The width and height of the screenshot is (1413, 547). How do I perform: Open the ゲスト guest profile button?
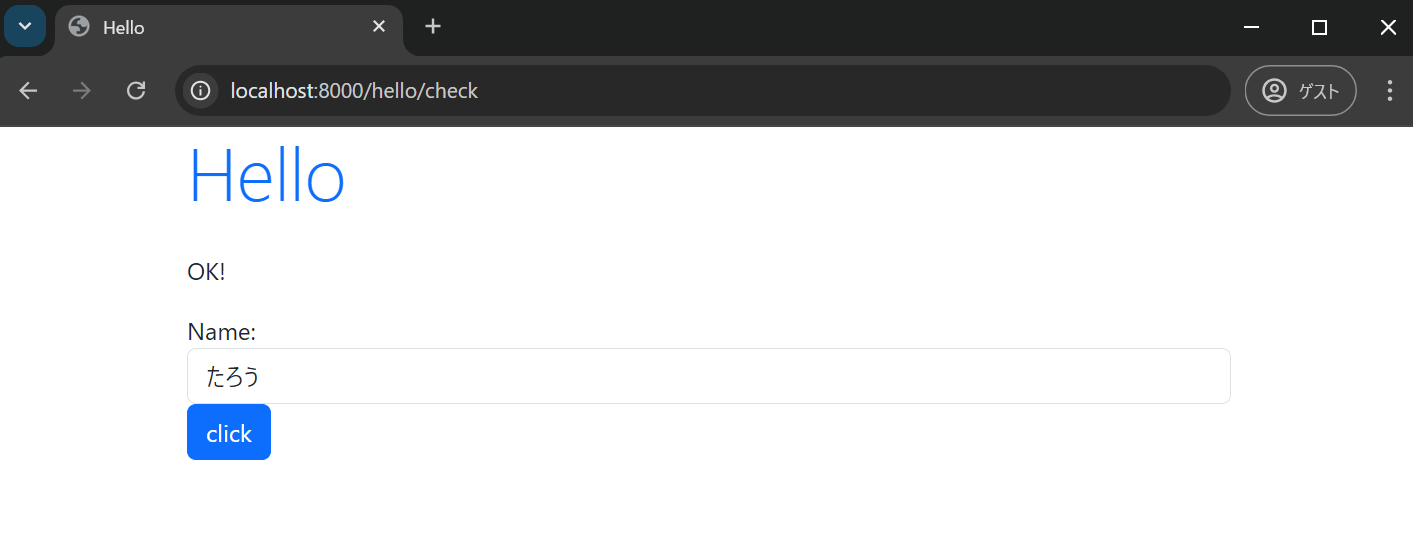1300,91
